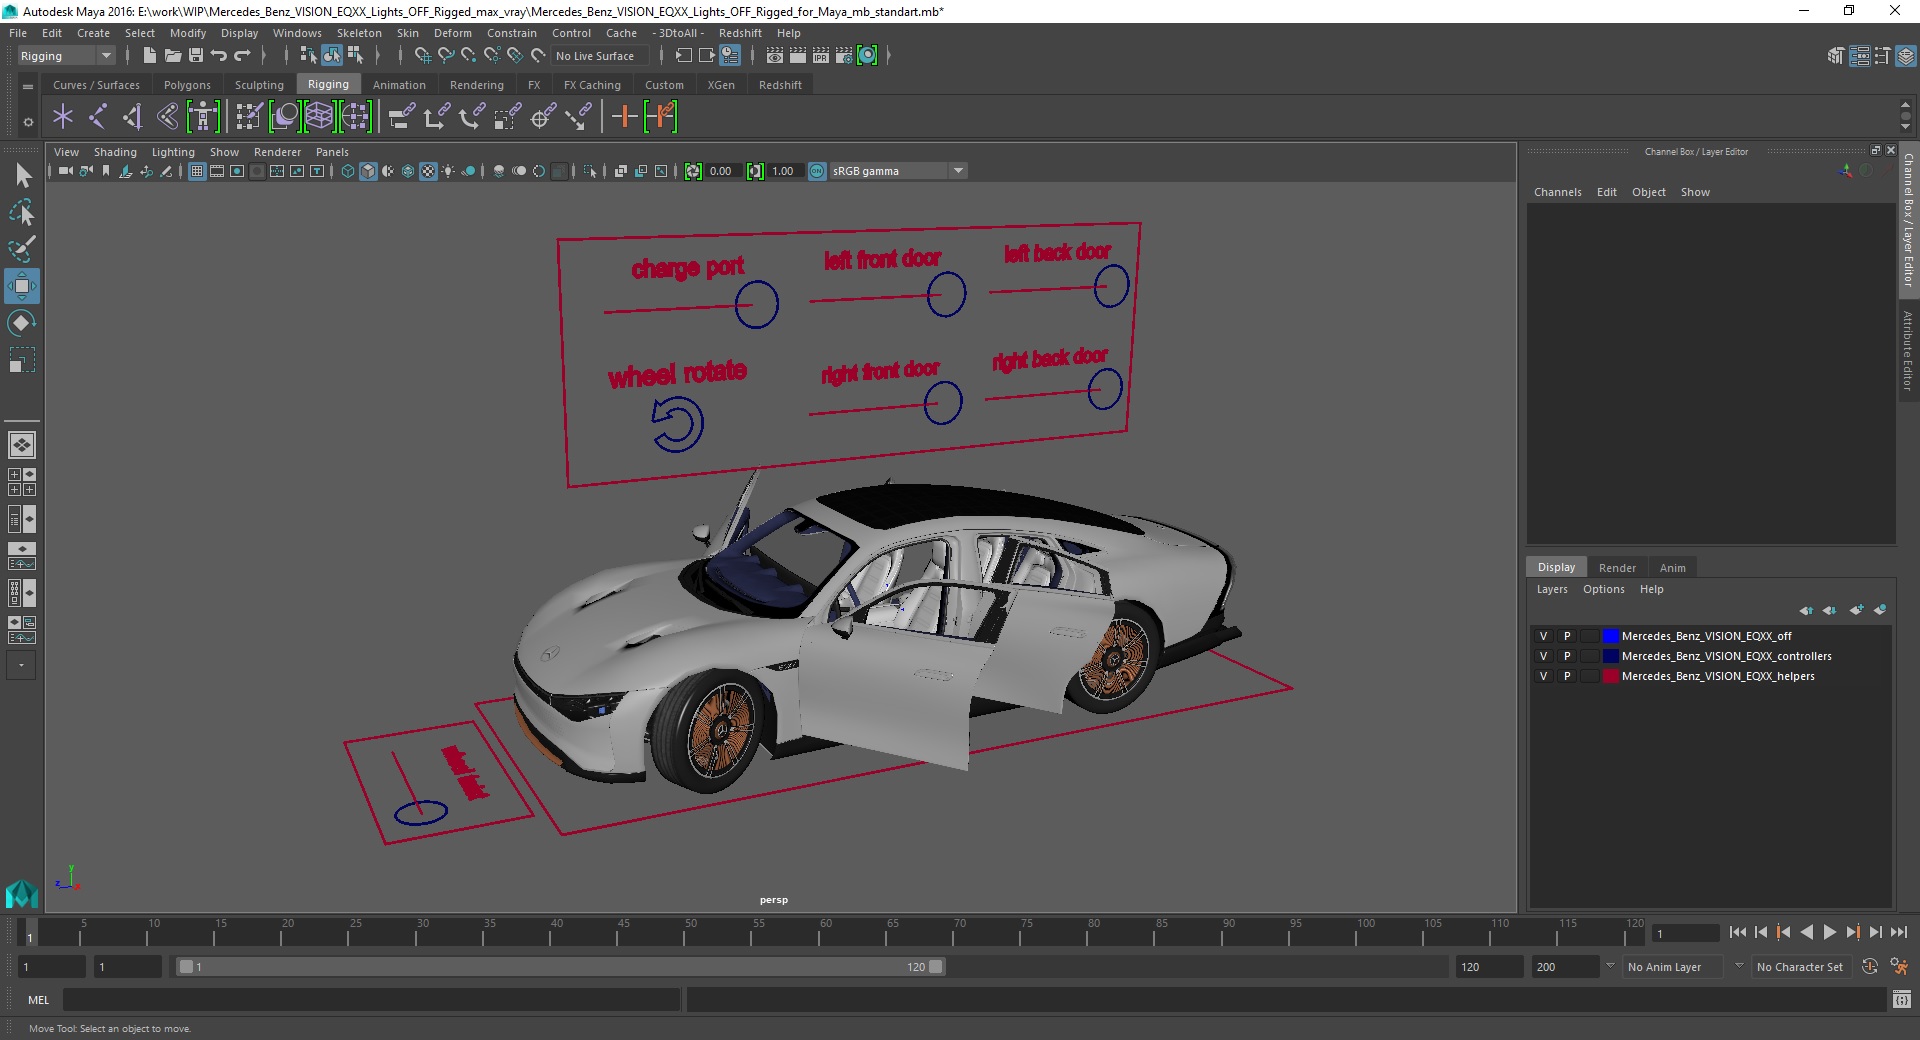
Task: Open the shelf tab menu lines button
Action: point(28,87)
